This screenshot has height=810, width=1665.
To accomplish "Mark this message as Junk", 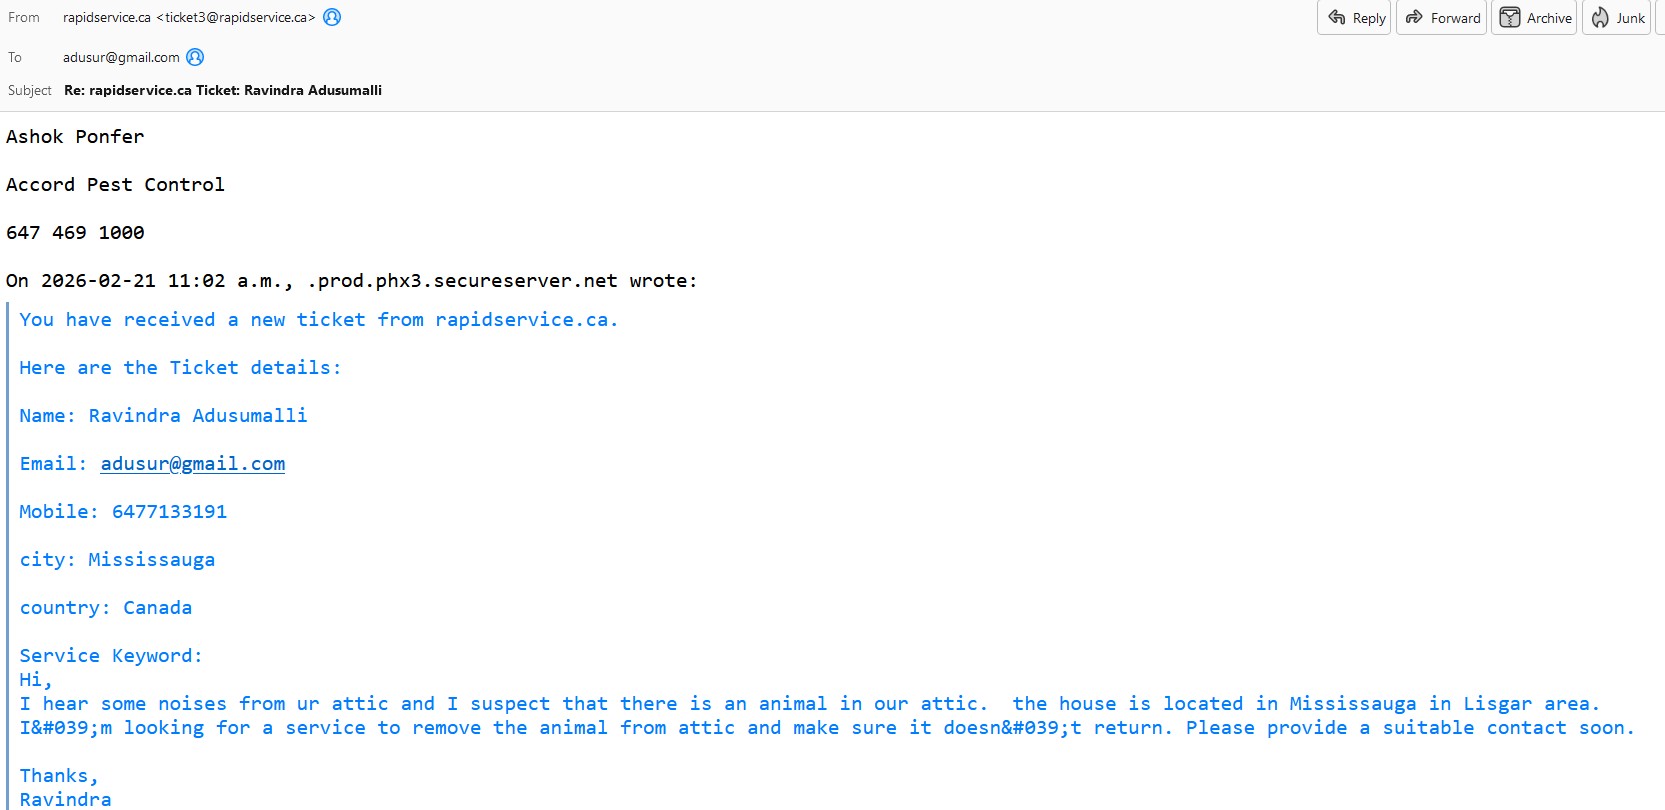I will [x=1617, y=18].
